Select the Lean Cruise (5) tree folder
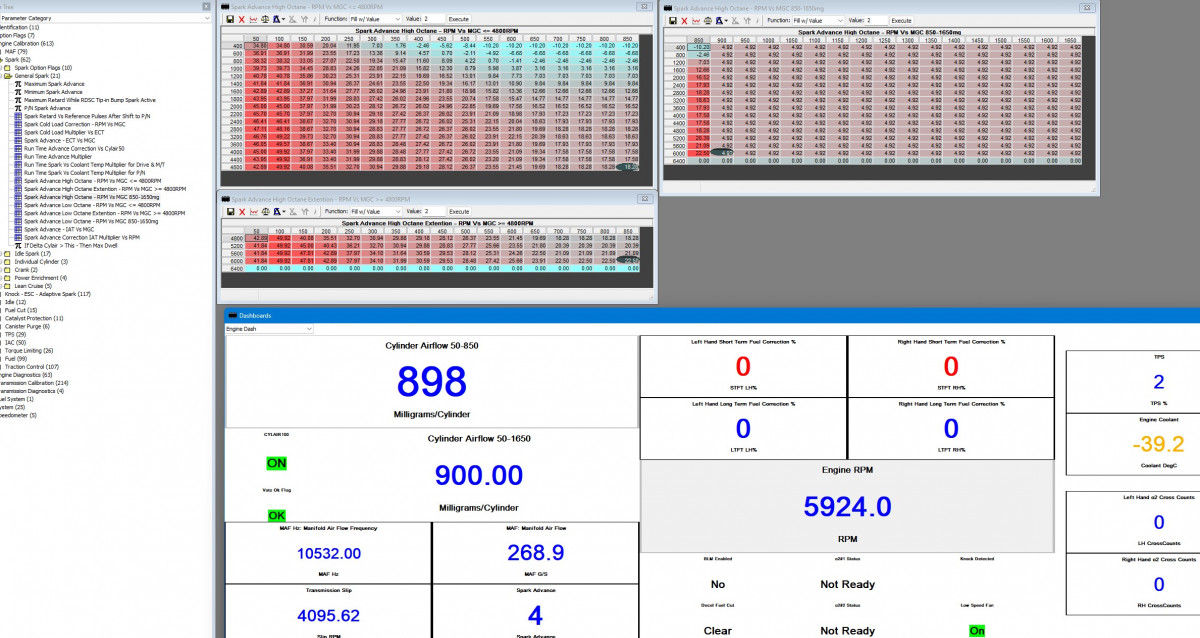The height and width of the screenshot is (638, 1200). [x=33, y=285]
